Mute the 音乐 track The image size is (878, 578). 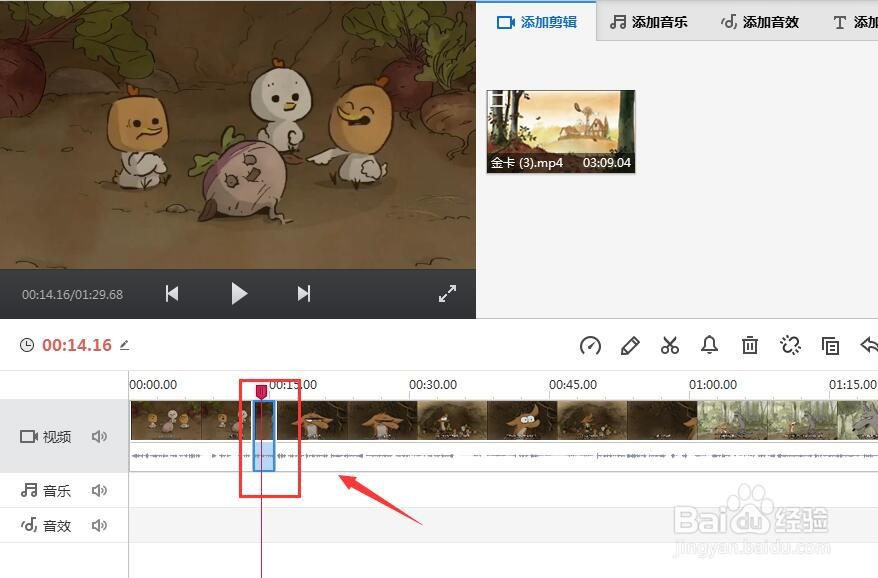pos(99,491)
